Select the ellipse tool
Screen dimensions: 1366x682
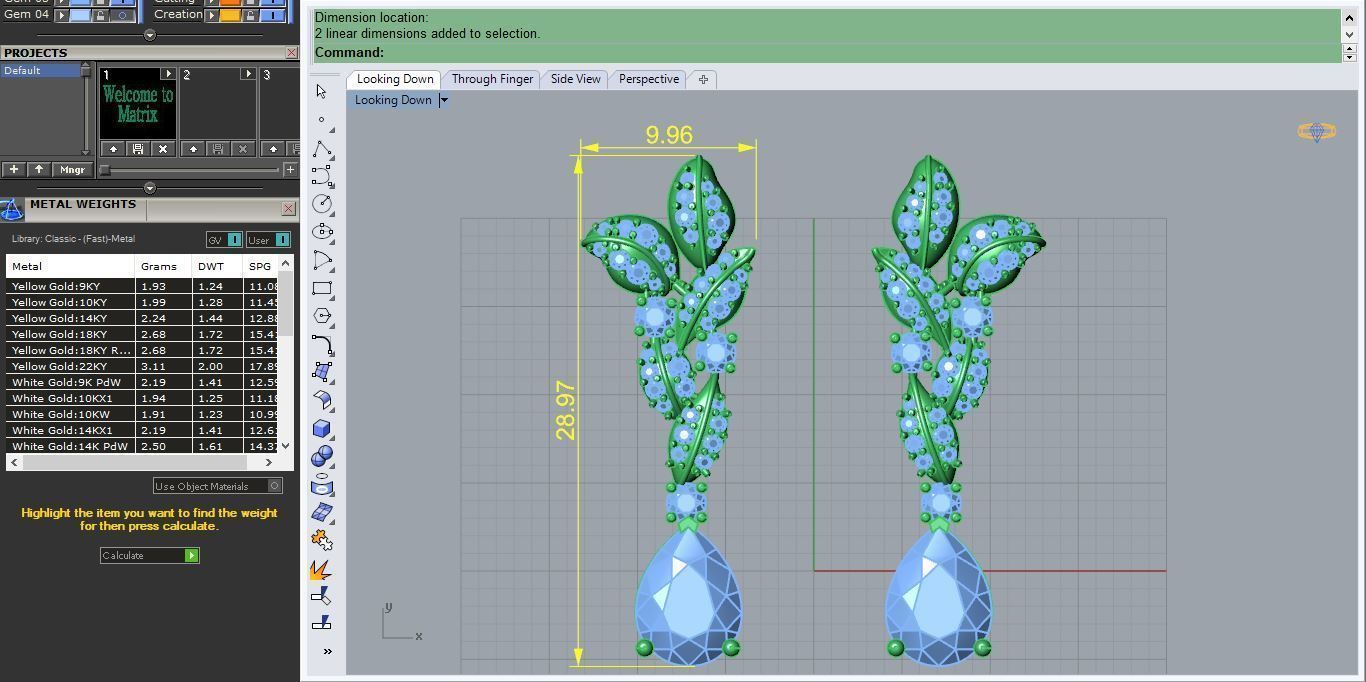click(322, 232)
